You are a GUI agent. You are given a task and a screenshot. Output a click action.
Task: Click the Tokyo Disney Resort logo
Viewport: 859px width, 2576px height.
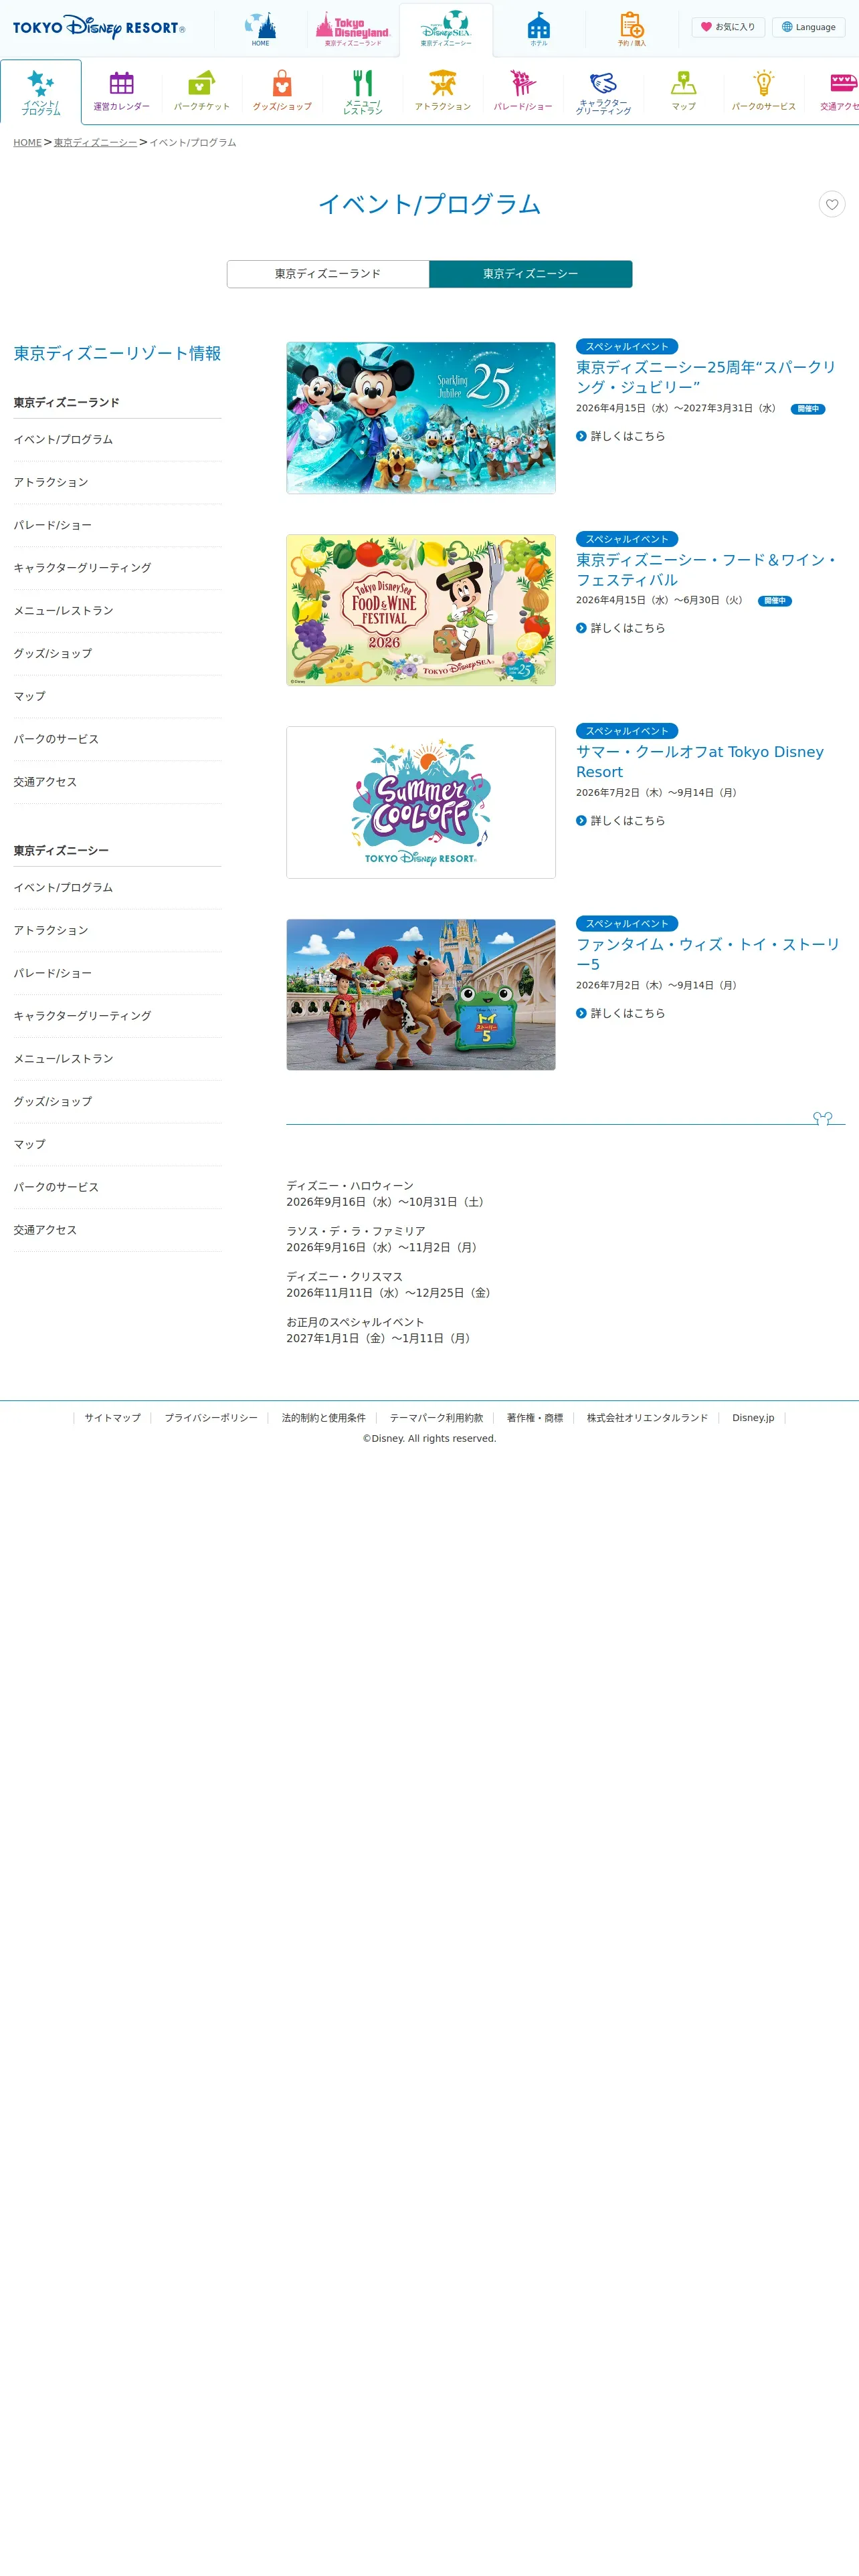click(x=99, y=28)
